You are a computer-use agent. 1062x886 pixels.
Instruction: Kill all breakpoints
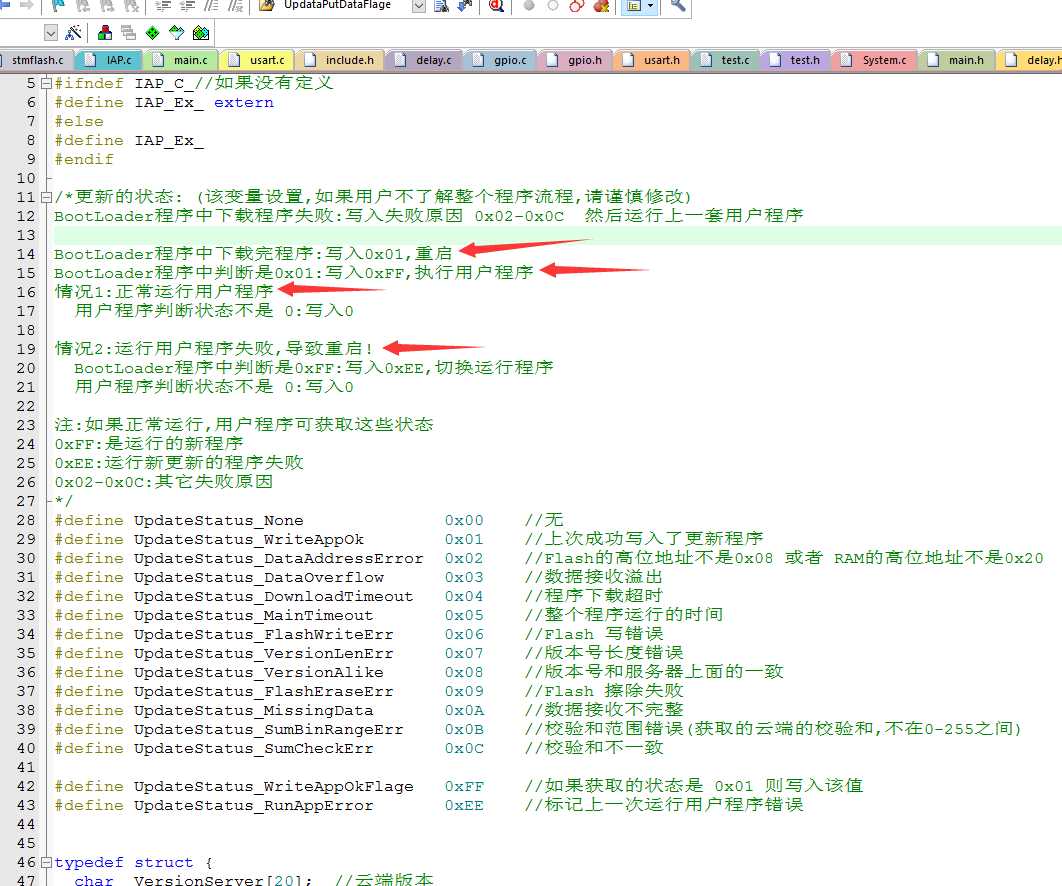click(601, 6)
